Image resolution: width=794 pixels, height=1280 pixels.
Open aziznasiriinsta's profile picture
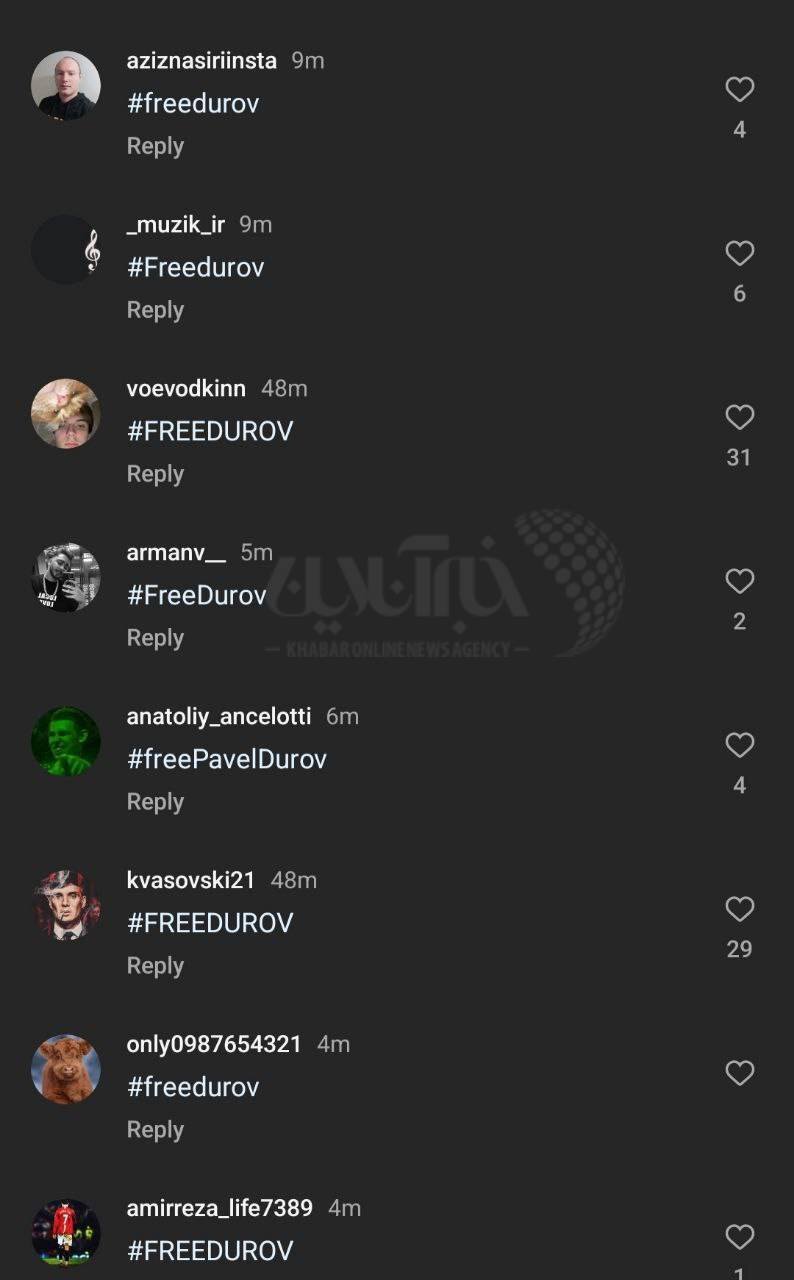point(66,86)
